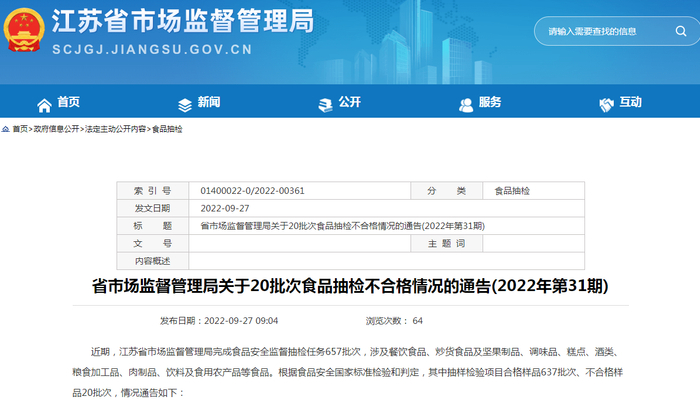
Task: Click the 文号 label cell
Action: [153, 243]
